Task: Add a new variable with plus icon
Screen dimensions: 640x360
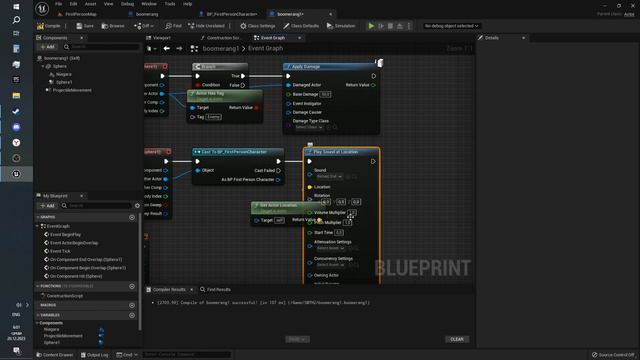Action: click(x=132, y=315)
